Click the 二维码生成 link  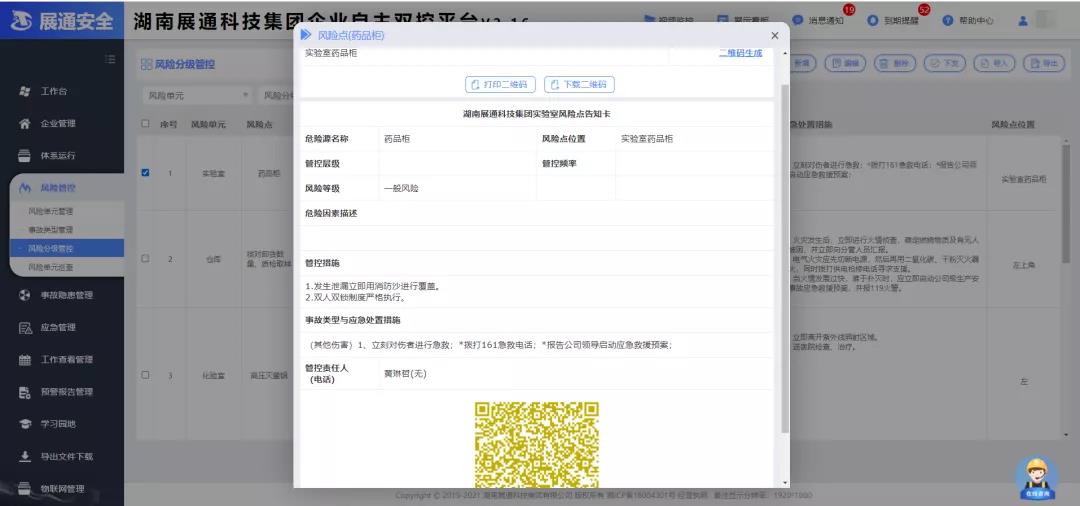tap(740, 53)
